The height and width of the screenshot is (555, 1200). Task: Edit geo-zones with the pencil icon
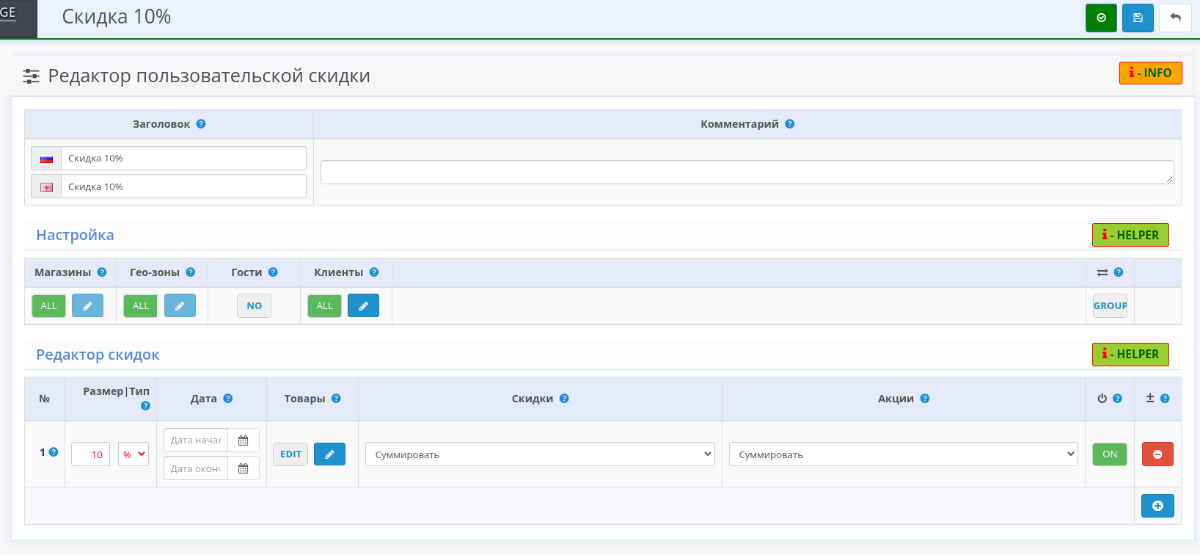(x=180, y=306)
